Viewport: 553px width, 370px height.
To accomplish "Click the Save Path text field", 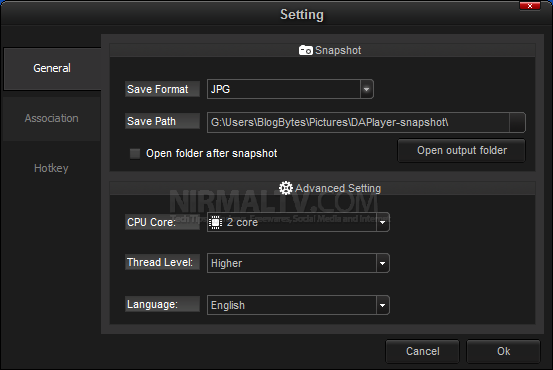I will coord(358,122).
